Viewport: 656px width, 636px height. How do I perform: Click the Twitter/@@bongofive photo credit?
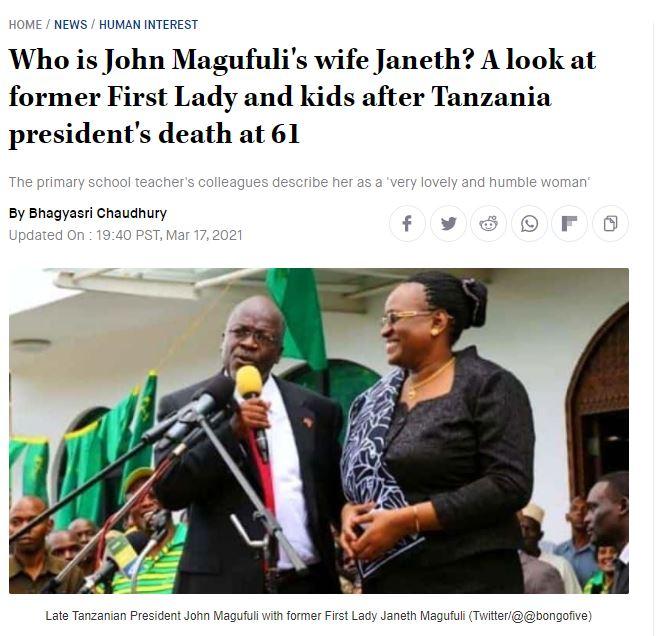coord(530,616)
